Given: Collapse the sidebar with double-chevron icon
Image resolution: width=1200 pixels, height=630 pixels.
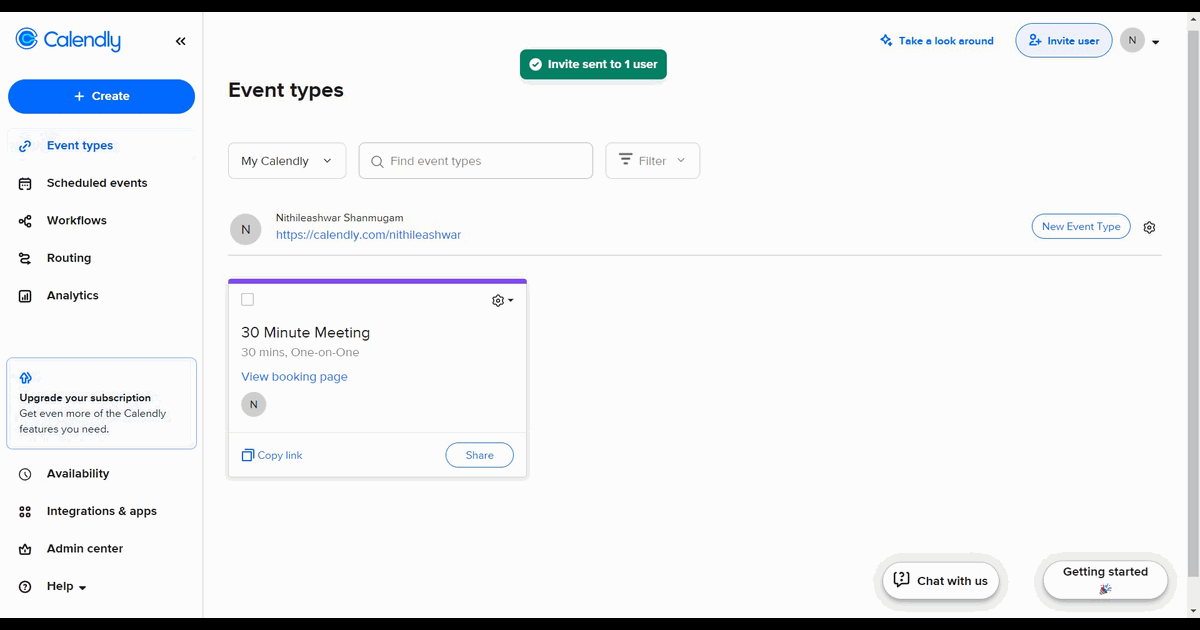Looking at the screenshot, I should [181, 41].
